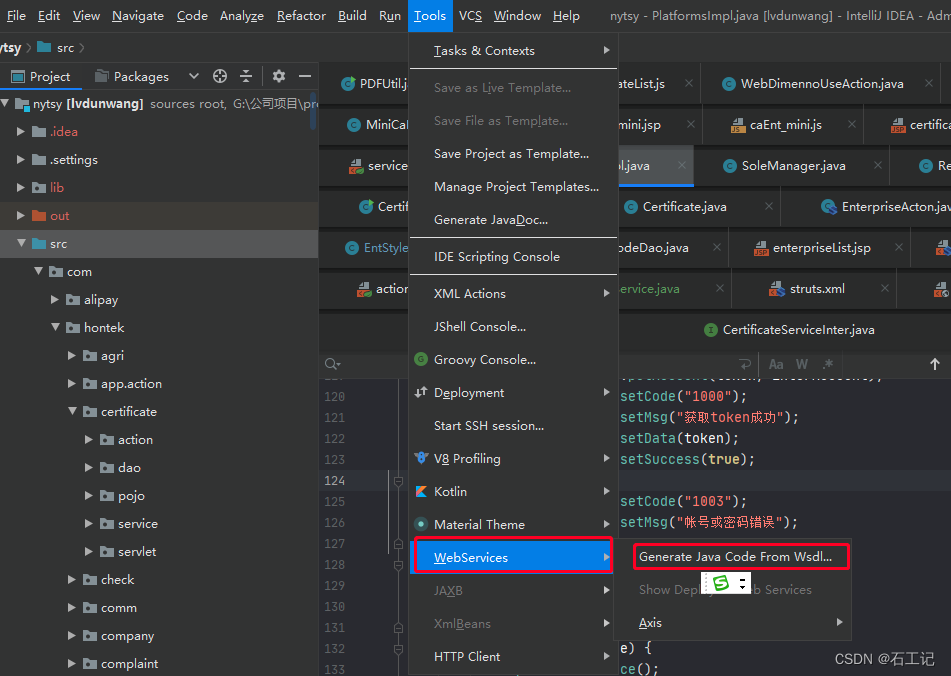
Task: Close the SoleManager.java tab
Action: [878, 165]
